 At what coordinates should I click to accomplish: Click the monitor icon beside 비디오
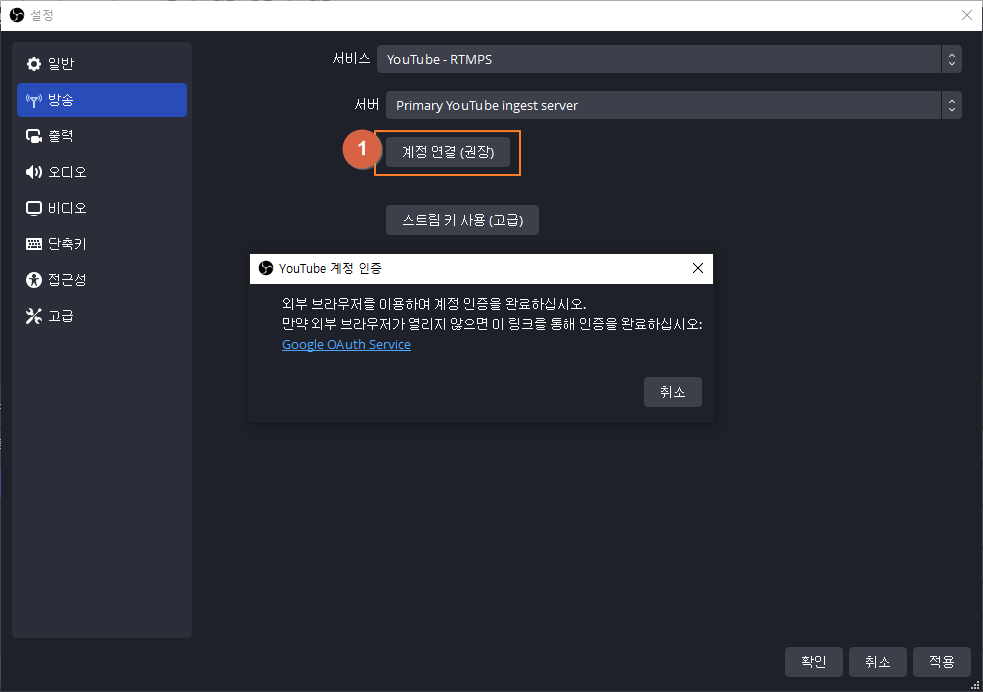34,208
